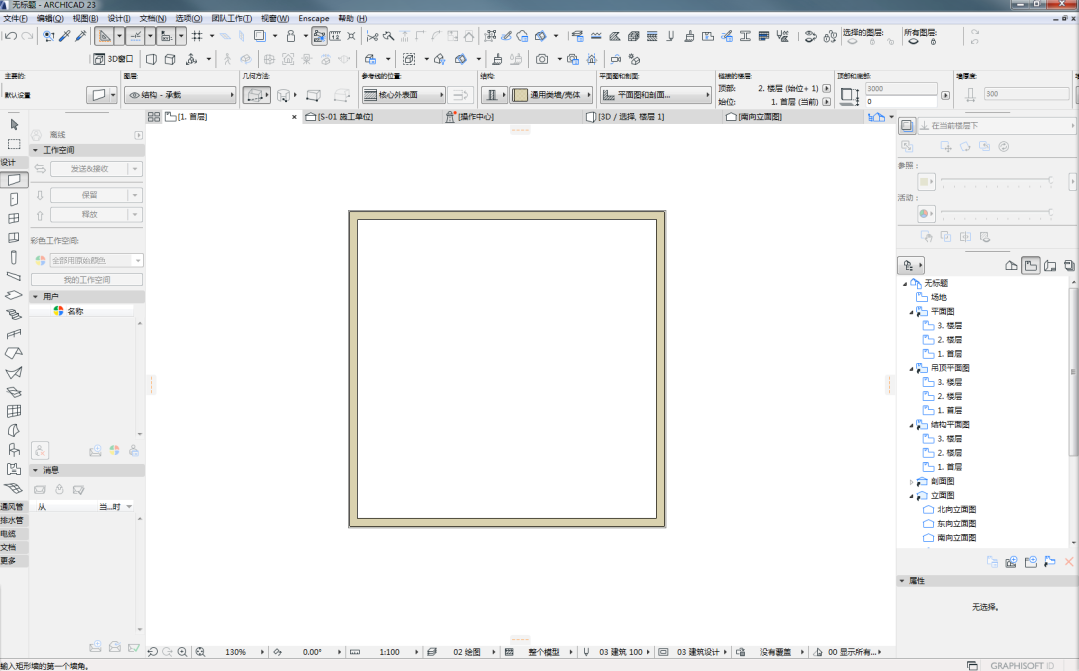Select 北向立面图 in navigator tree
Viewport: 1079px width, 671px height.
click(956, 510)
